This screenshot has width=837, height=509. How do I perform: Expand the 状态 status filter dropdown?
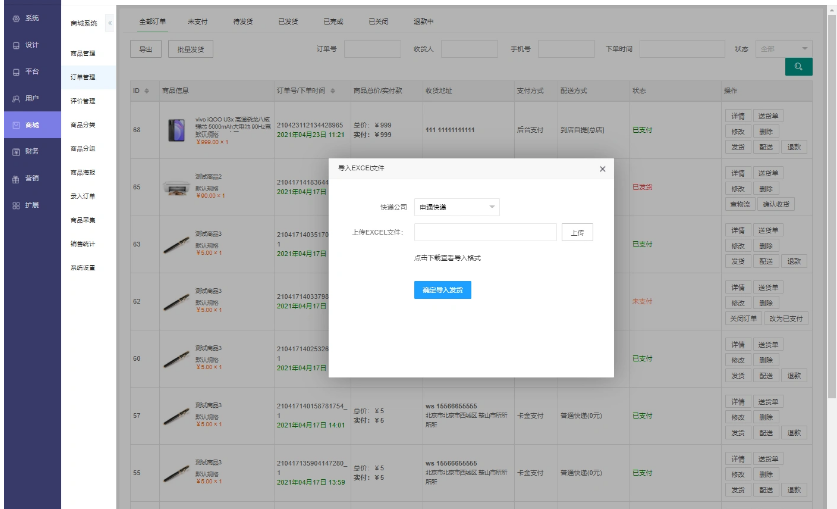[784, 48]
